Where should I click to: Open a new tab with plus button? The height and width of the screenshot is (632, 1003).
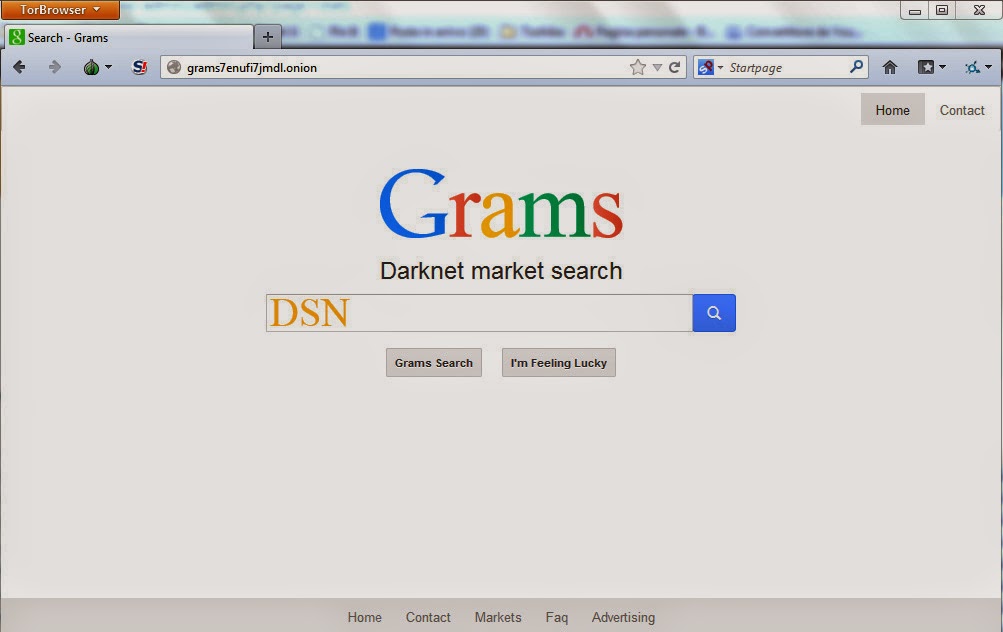268,37
